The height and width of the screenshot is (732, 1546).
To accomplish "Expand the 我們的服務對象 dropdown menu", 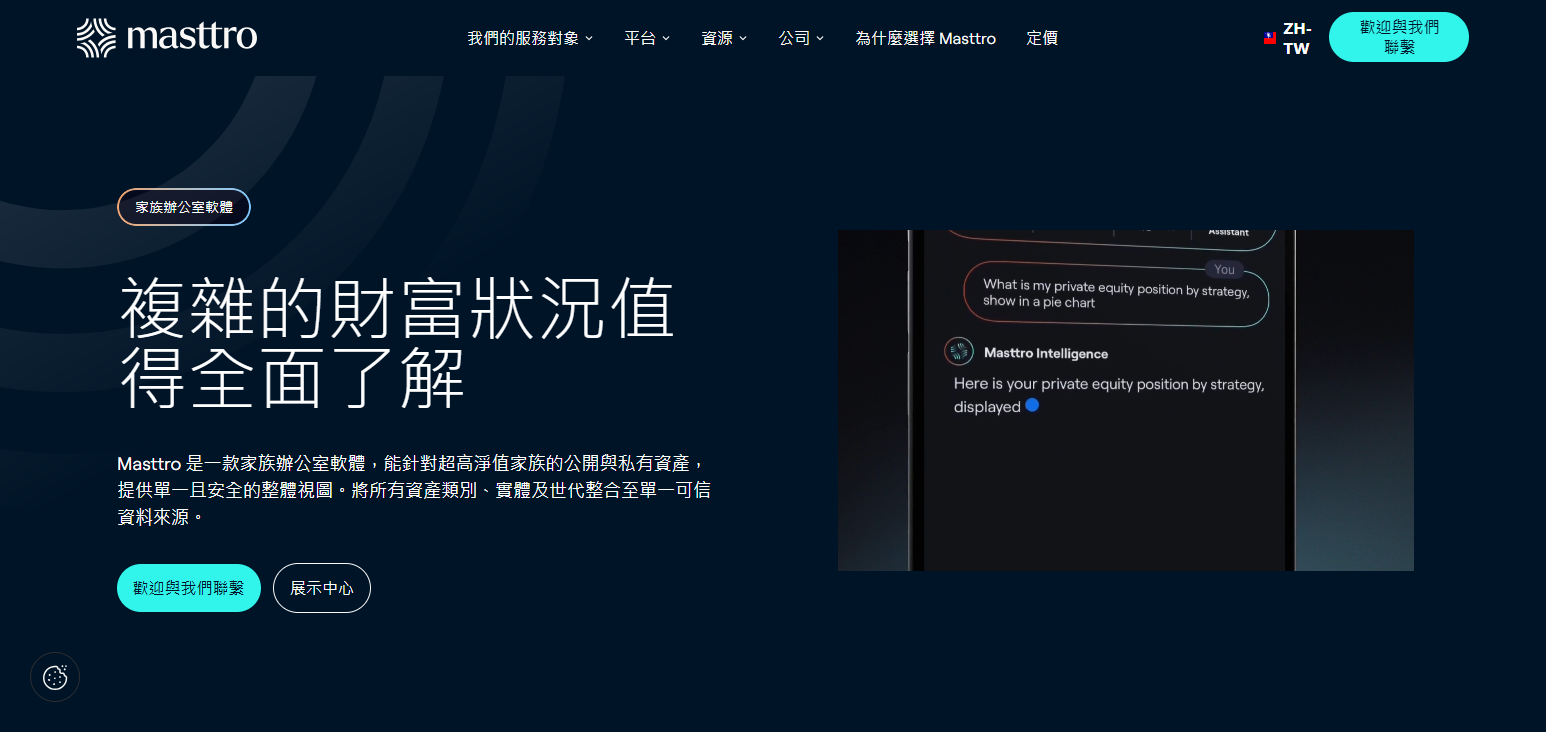I will click(530, 38).
